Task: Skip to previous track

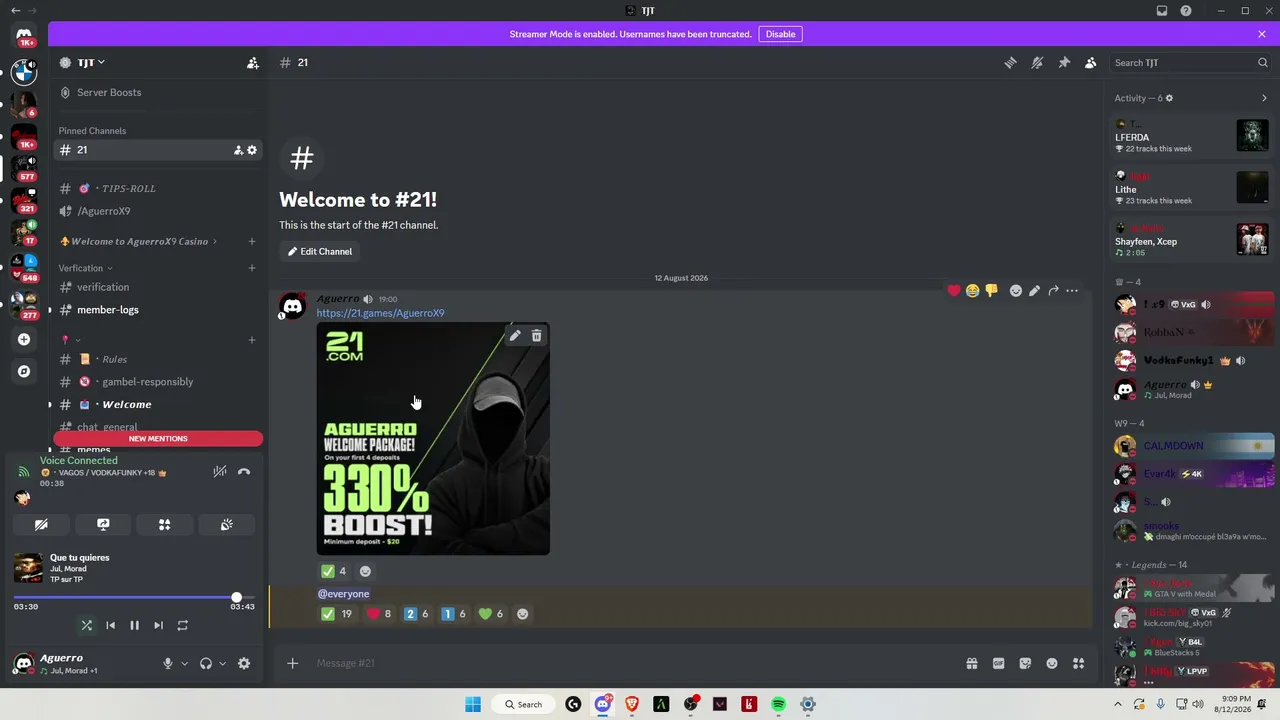Action: tap(111, 625)
